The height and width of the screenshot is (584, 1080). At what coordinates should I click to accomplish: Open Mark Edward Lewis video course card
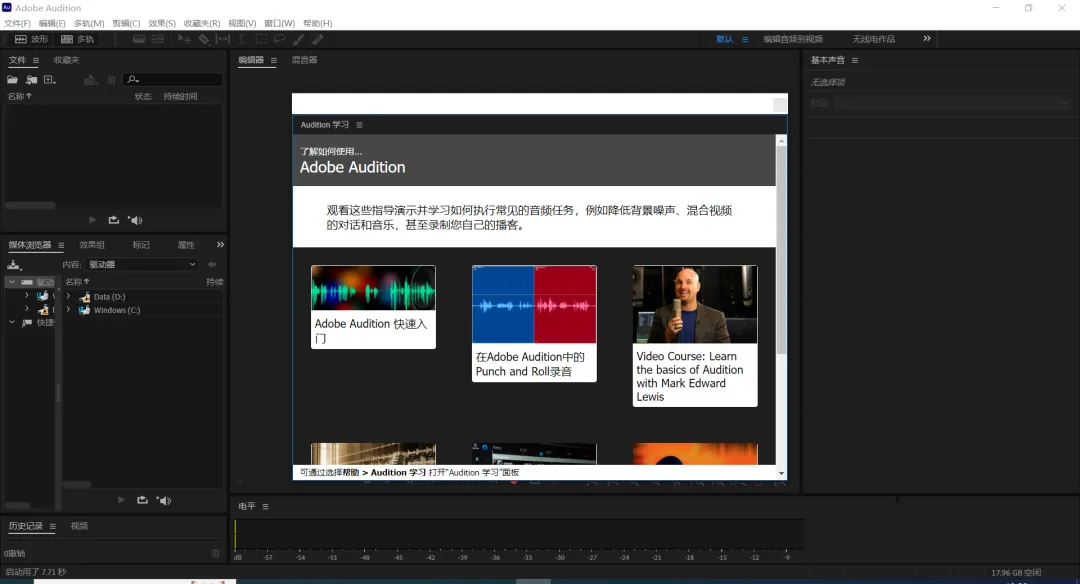pyautogui.click(x=695, y=336)
